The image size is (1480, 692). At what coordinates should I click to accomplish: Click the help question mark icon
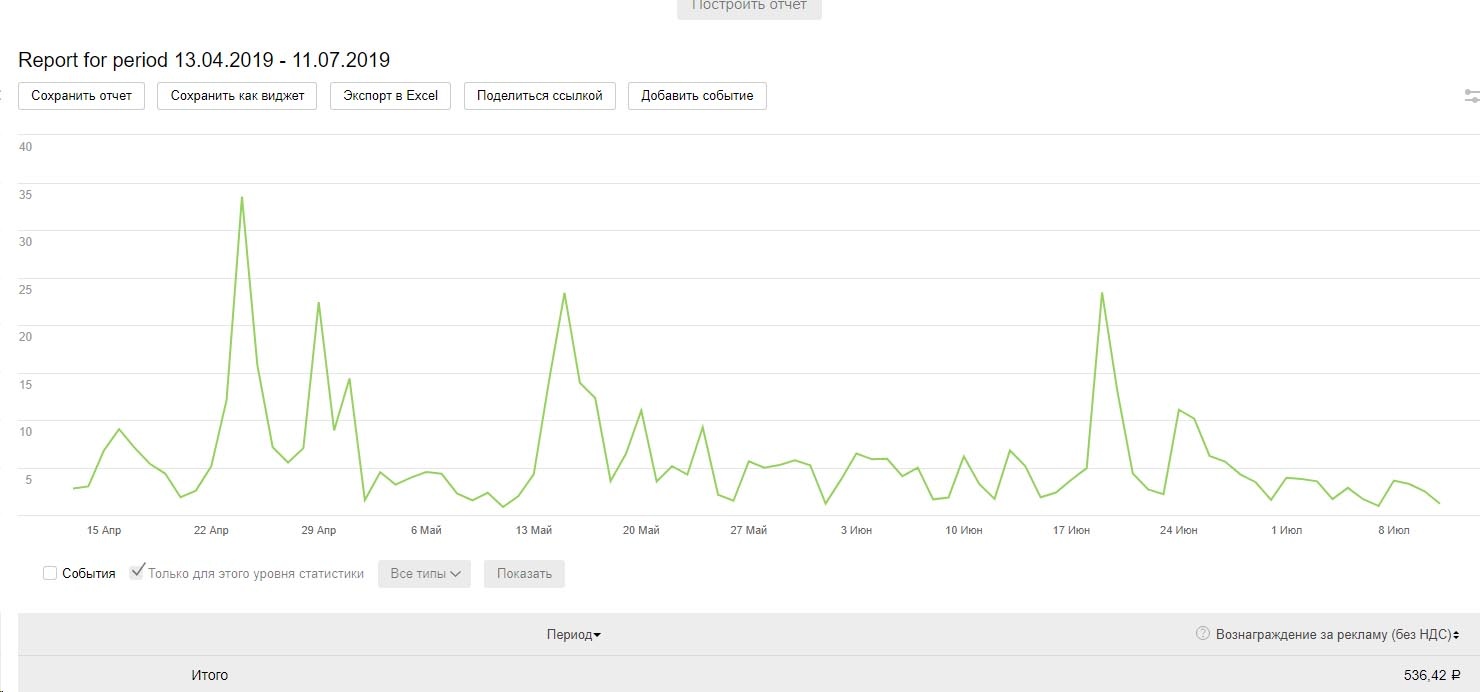(1203, 634)
